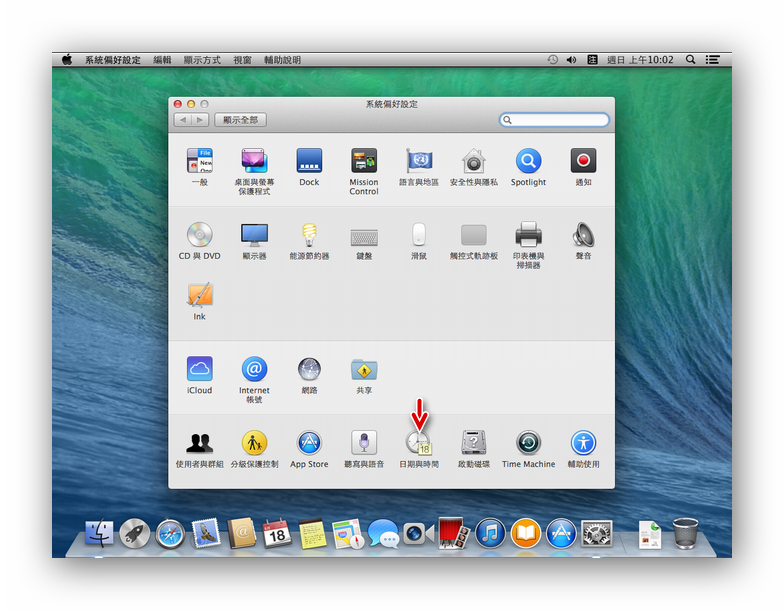Click the 顯示全部 button
The height and width of the screenshot is (610, 784).
tap(240, 120)
